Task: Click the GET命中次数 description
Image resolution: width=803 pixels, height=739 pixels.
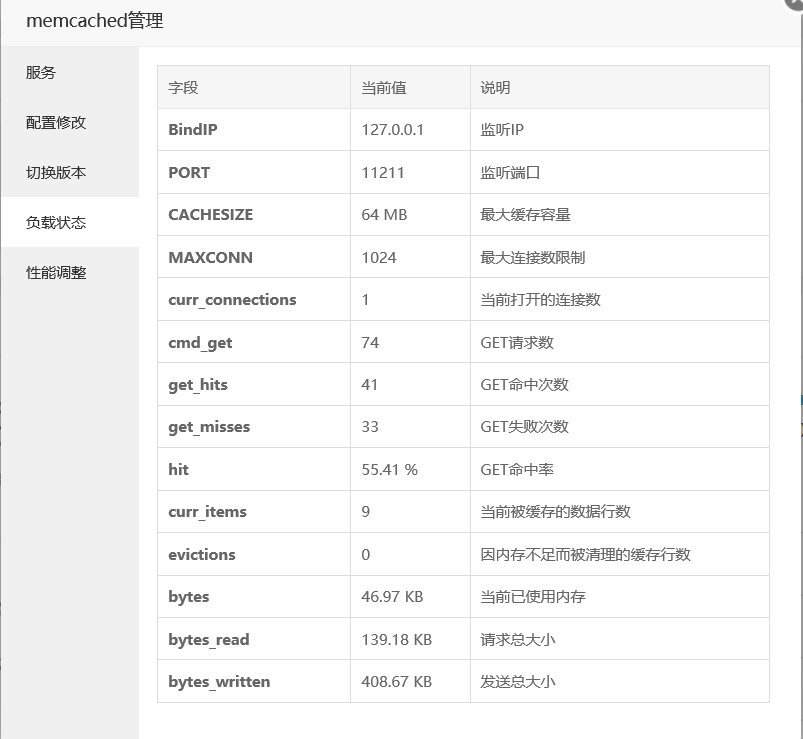Action: tap(524, 385)
